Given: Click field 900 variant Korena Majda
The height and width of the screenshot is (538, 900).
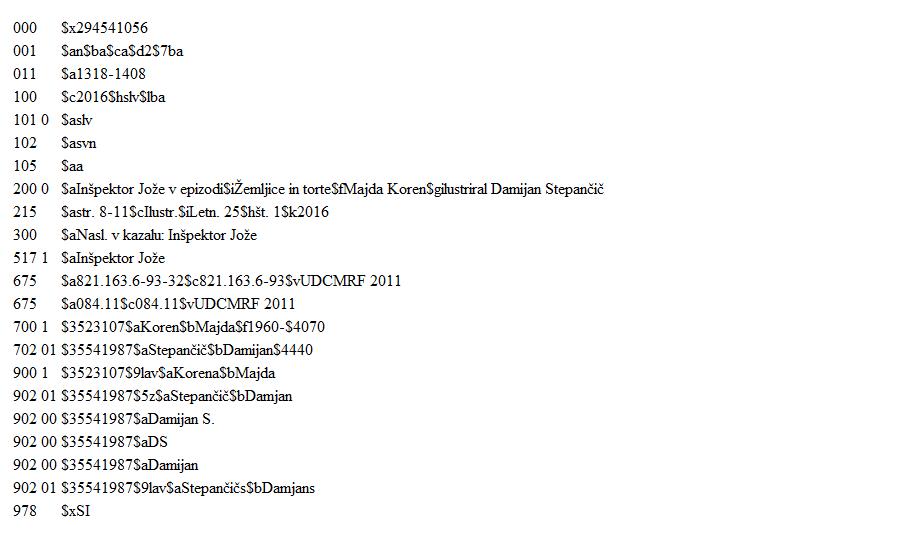Looking at the screenshot, I should (168, 373).
